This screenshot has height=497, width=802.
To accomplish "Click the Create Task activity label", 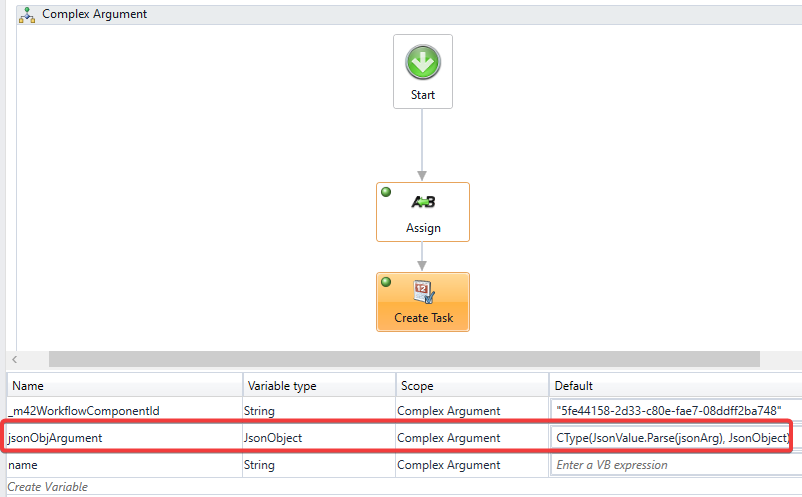I will [423, 318].
